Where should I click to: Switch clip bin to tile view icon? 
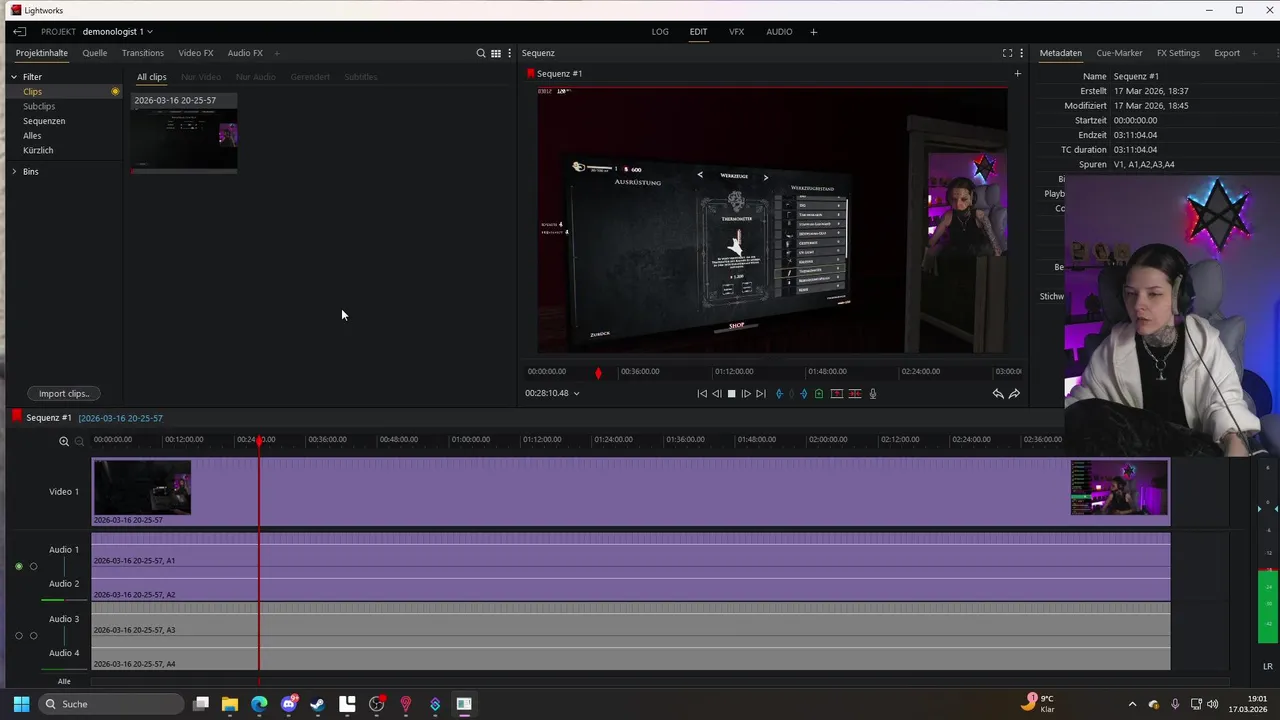[495, 53]
